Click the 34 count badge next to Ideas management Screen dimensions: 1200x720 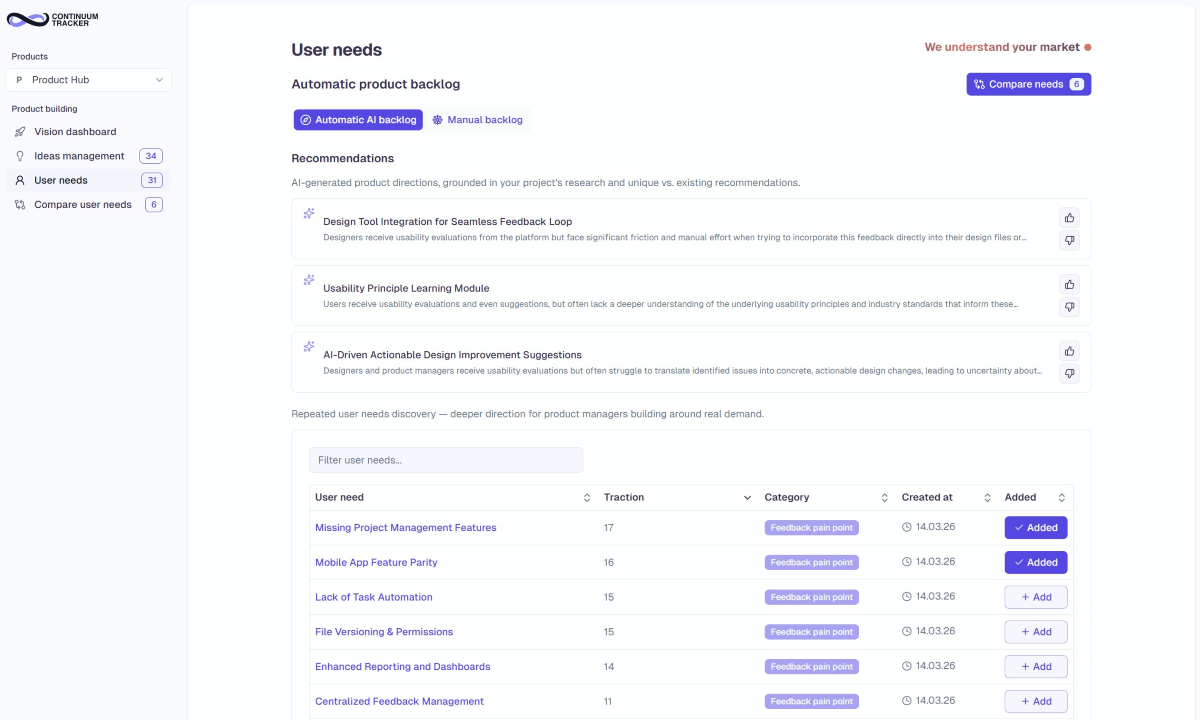coord(151,156)
